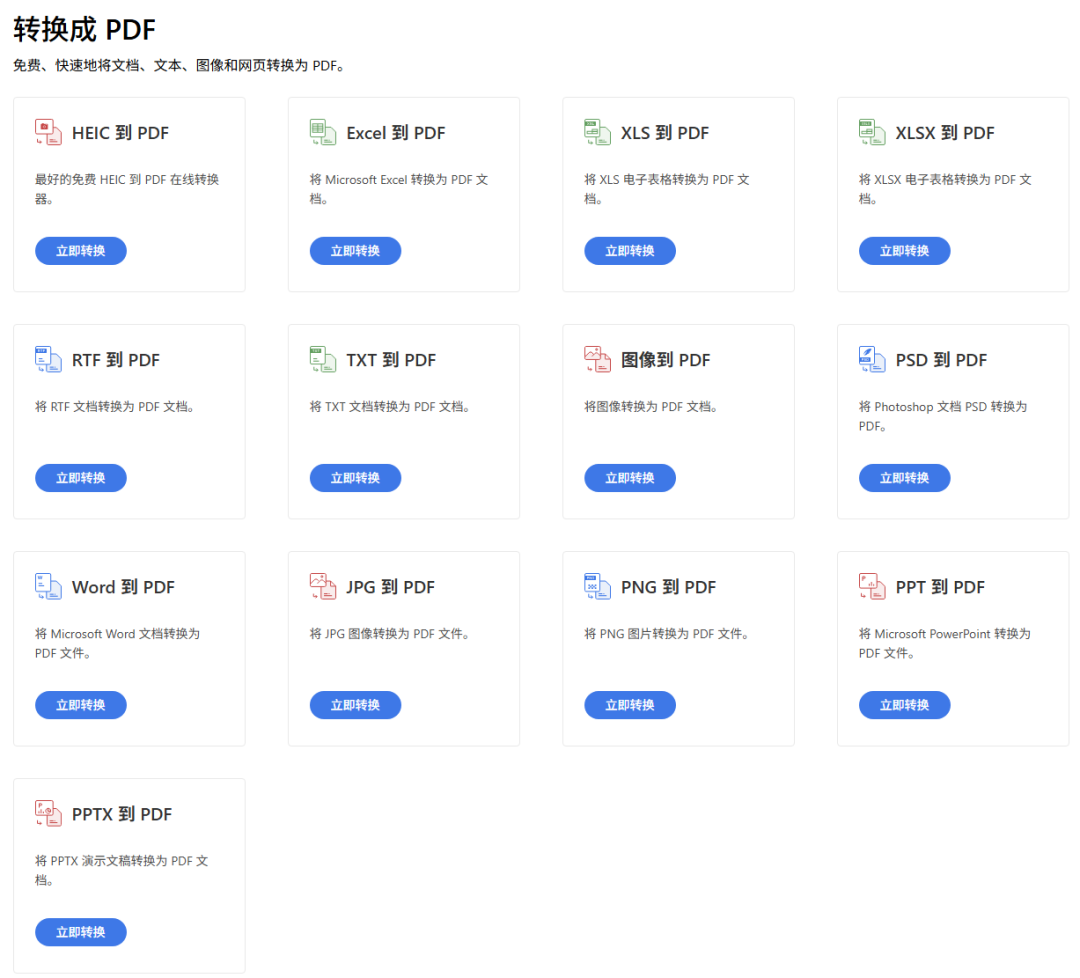The height and width of the screenshot is (978, 1080).
Task: Click the 转换成 PDF page heading
Action: point(84,30)
